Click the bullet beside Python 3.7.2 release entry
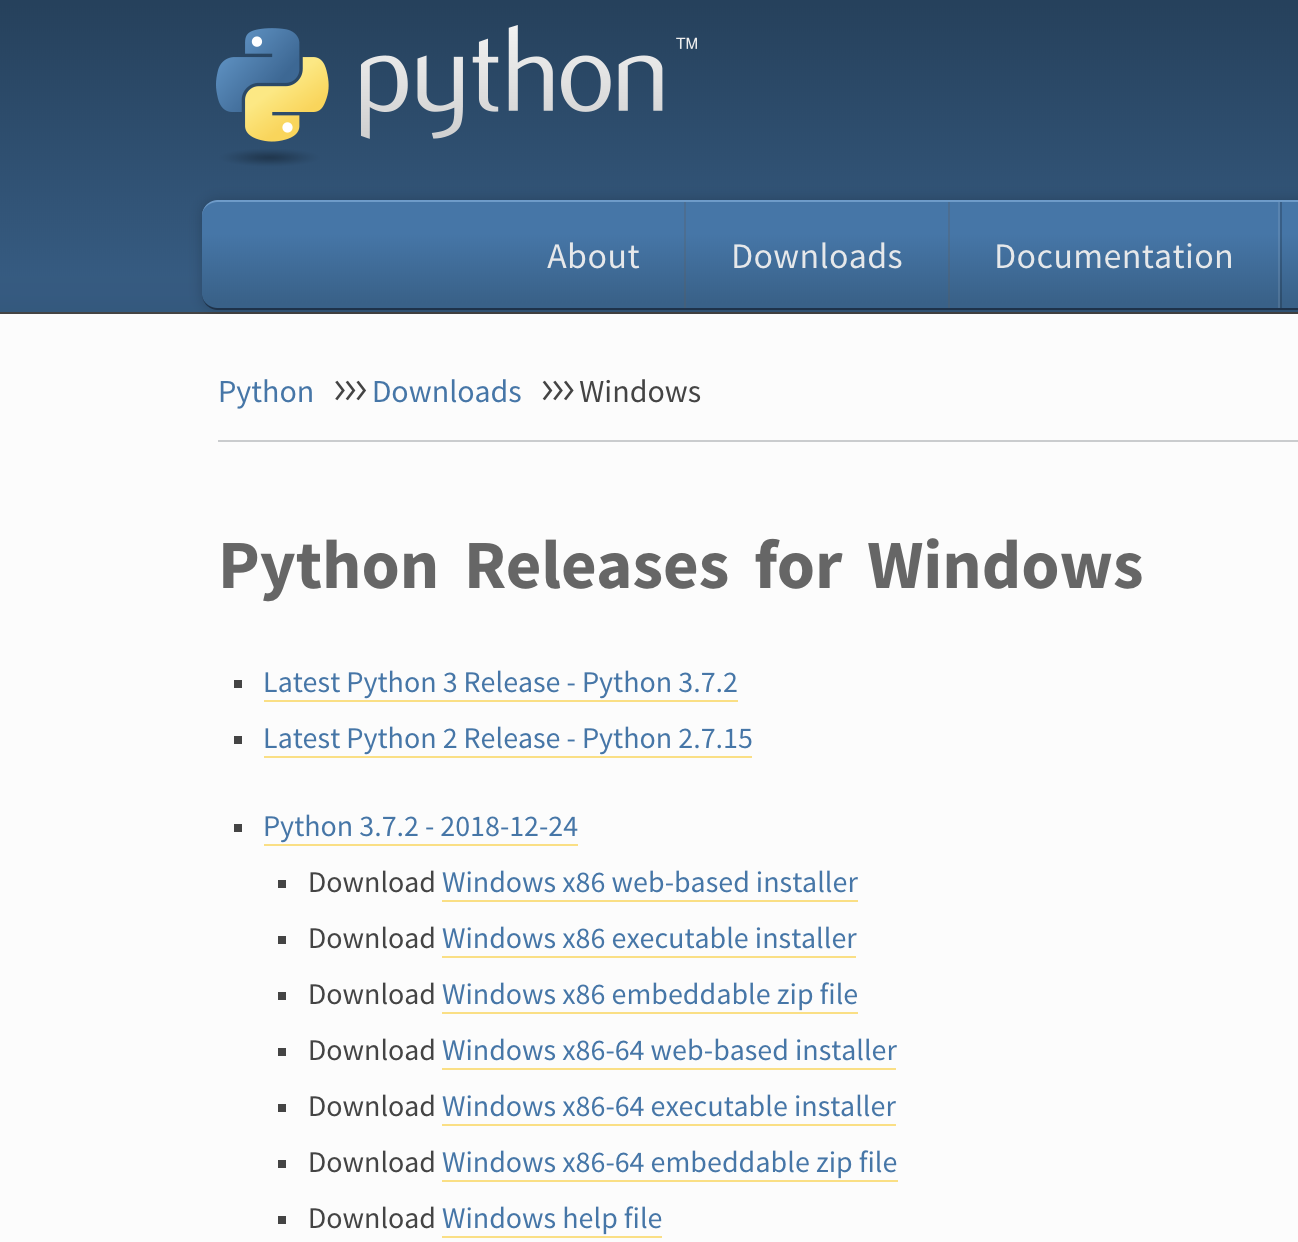Screen dimensions: 1298x1242 click(238, 827)
